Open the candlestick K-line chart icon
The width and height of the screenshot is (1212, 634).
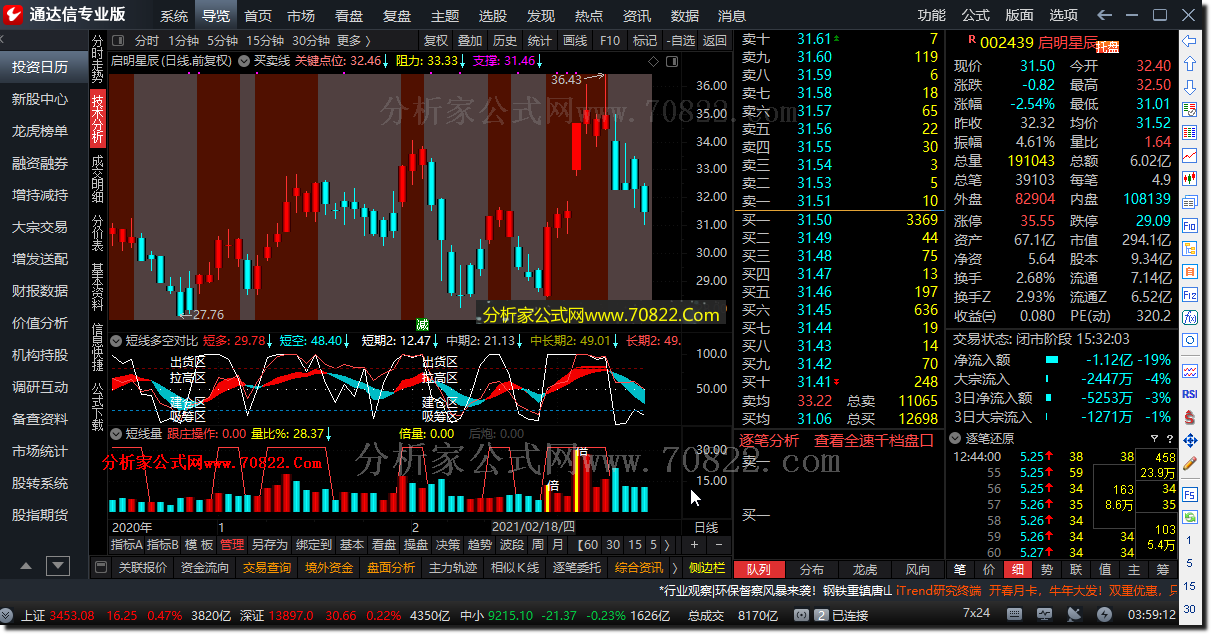(1189, 179)
